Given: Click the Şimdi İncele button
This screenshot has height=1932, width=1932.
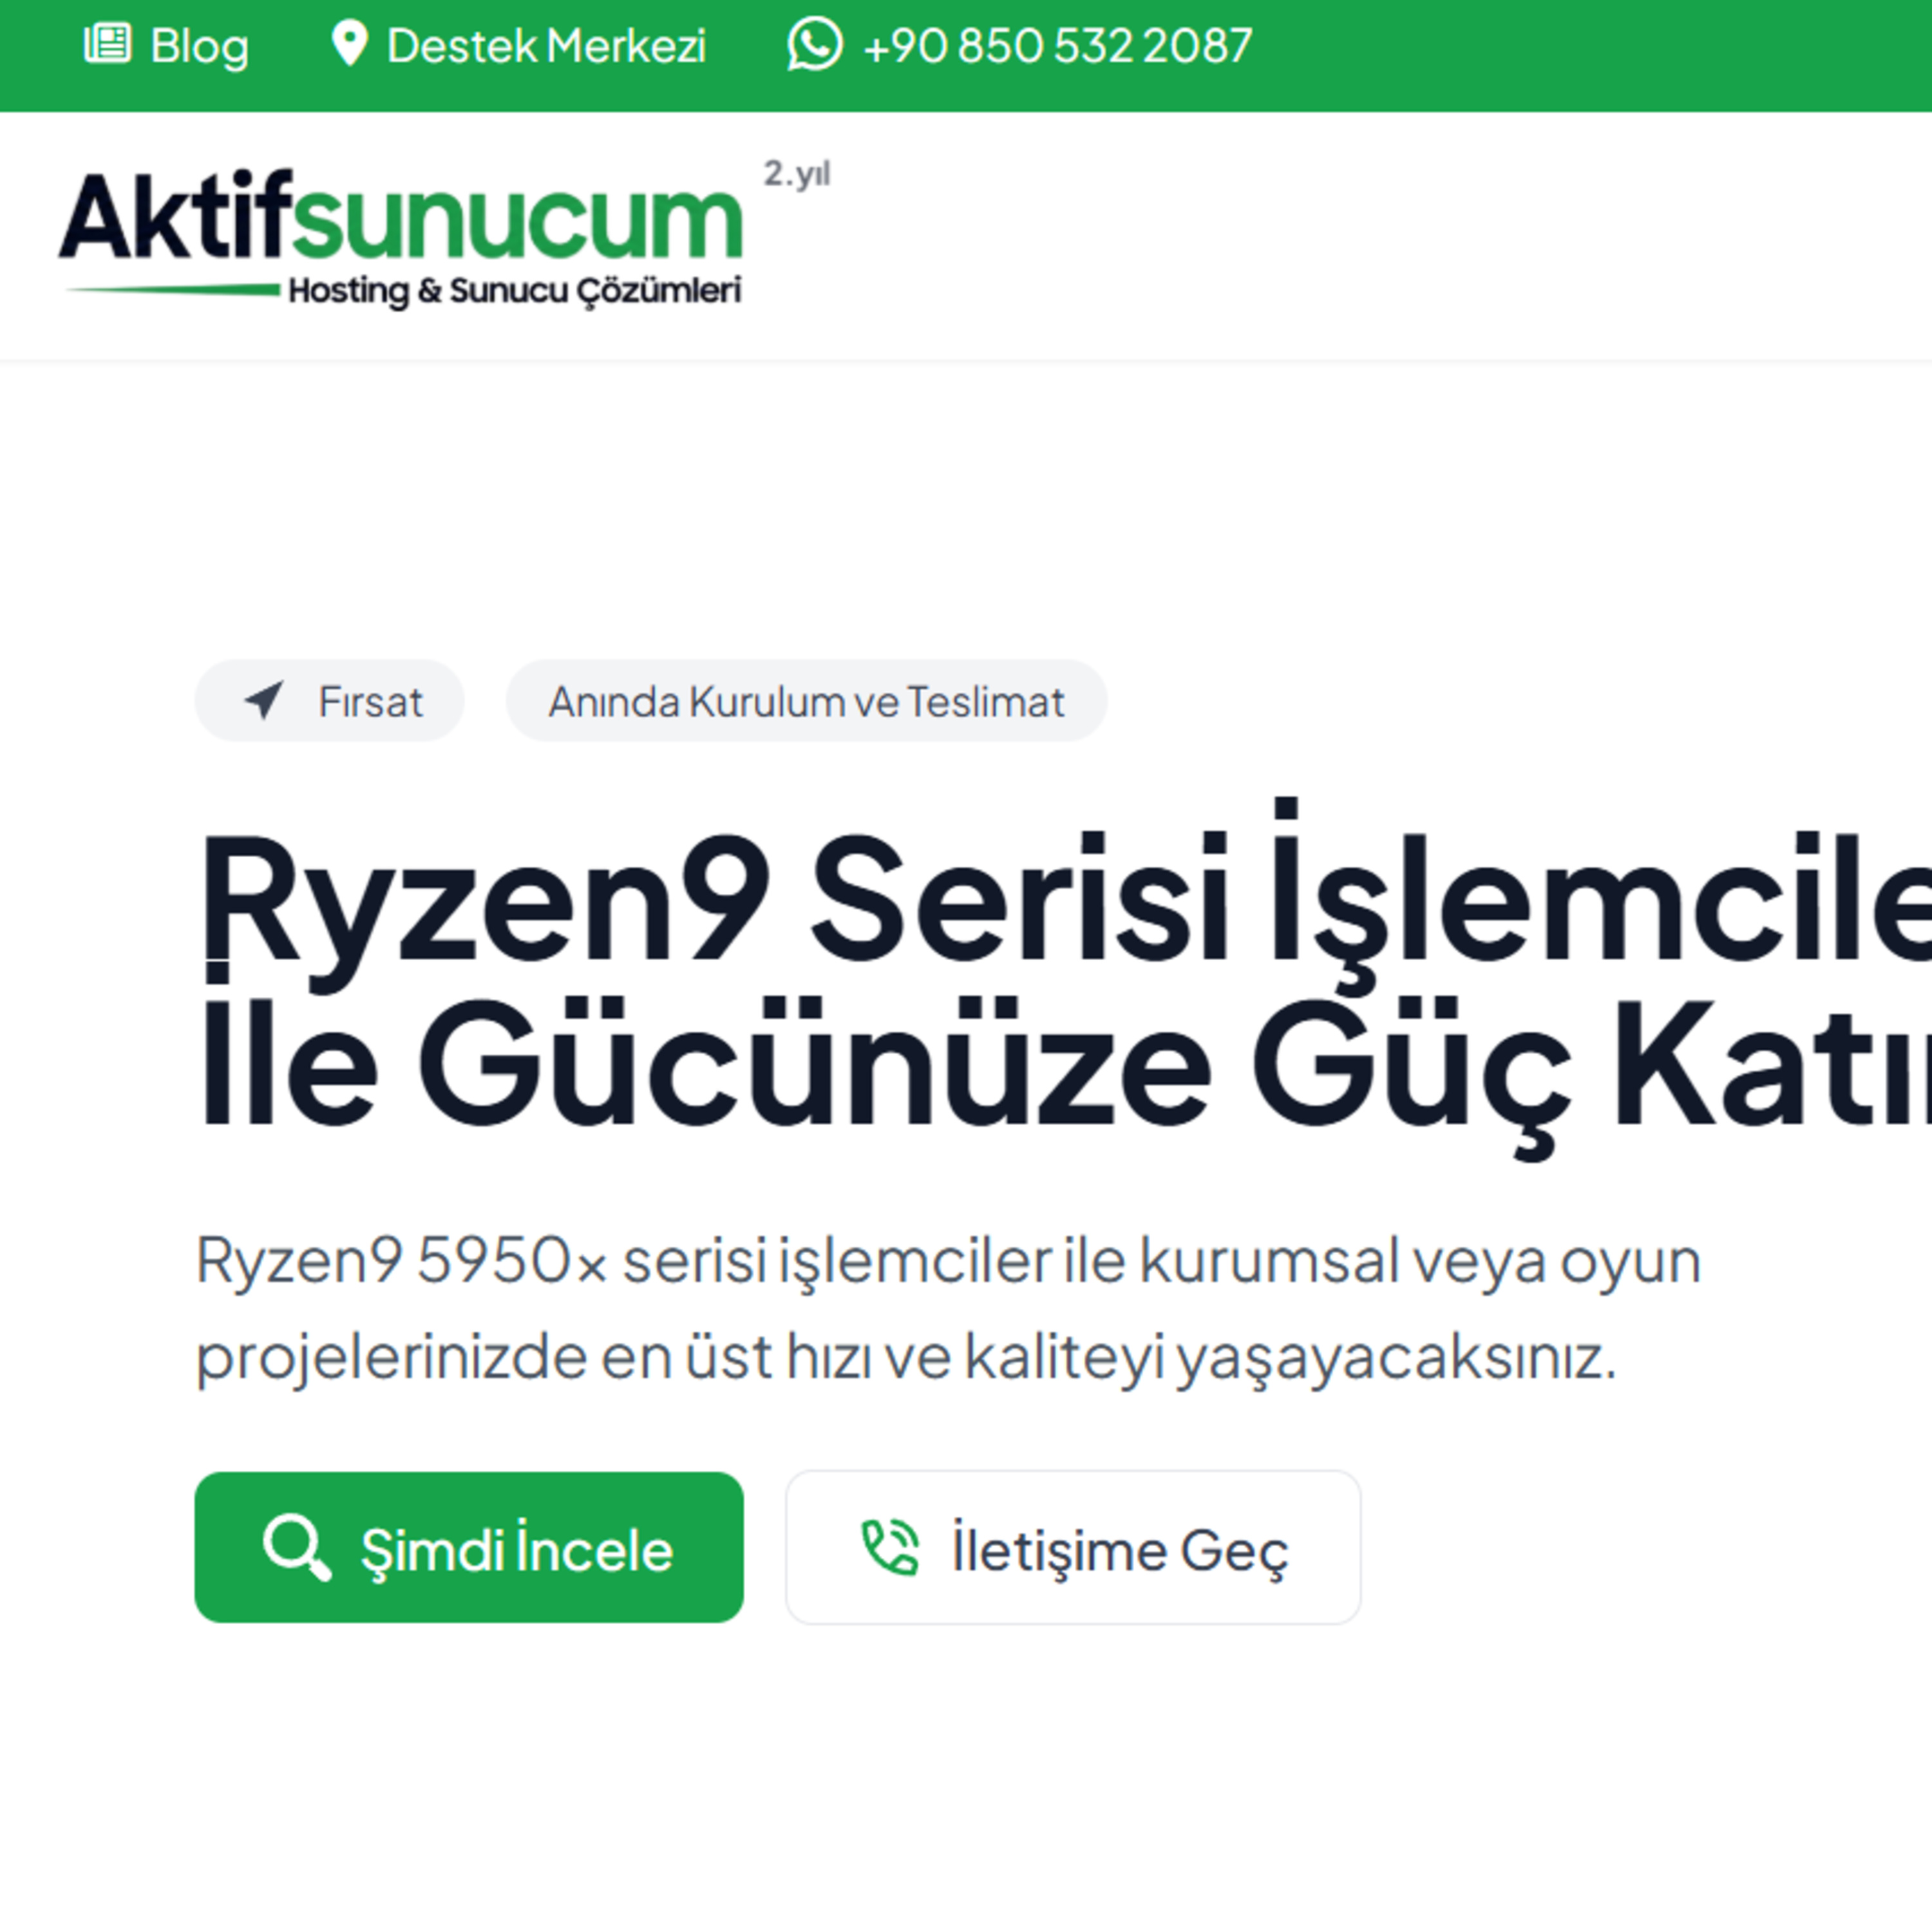Looking at the screenshot, I should click(469, 1547).
